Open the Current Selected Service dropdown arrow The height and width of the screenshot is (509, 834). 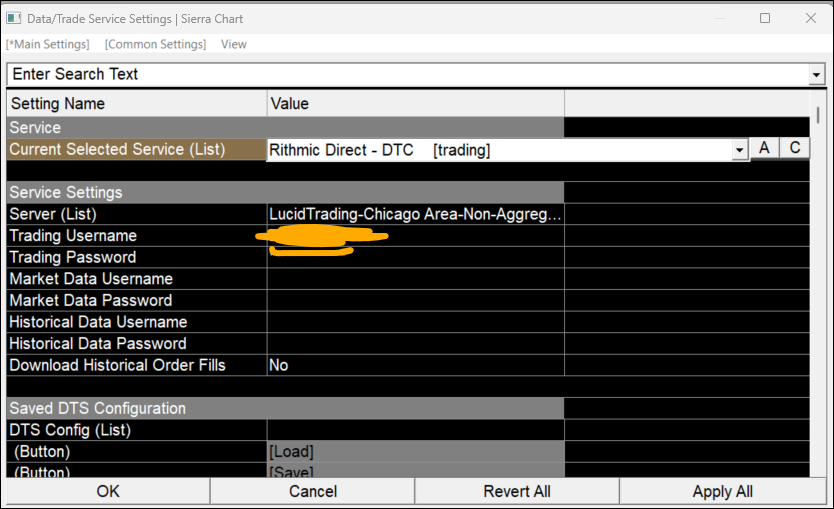[739, 150]
